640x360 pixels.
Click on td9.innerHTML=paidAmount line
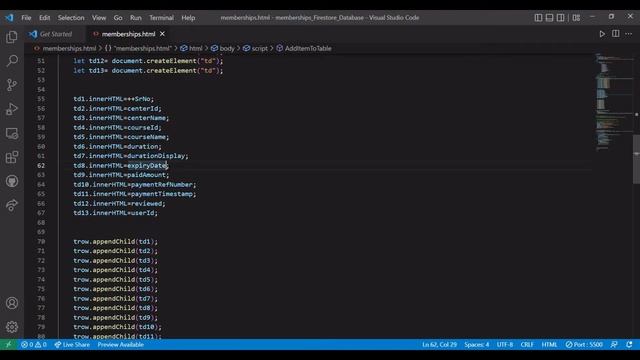point(121,175)
